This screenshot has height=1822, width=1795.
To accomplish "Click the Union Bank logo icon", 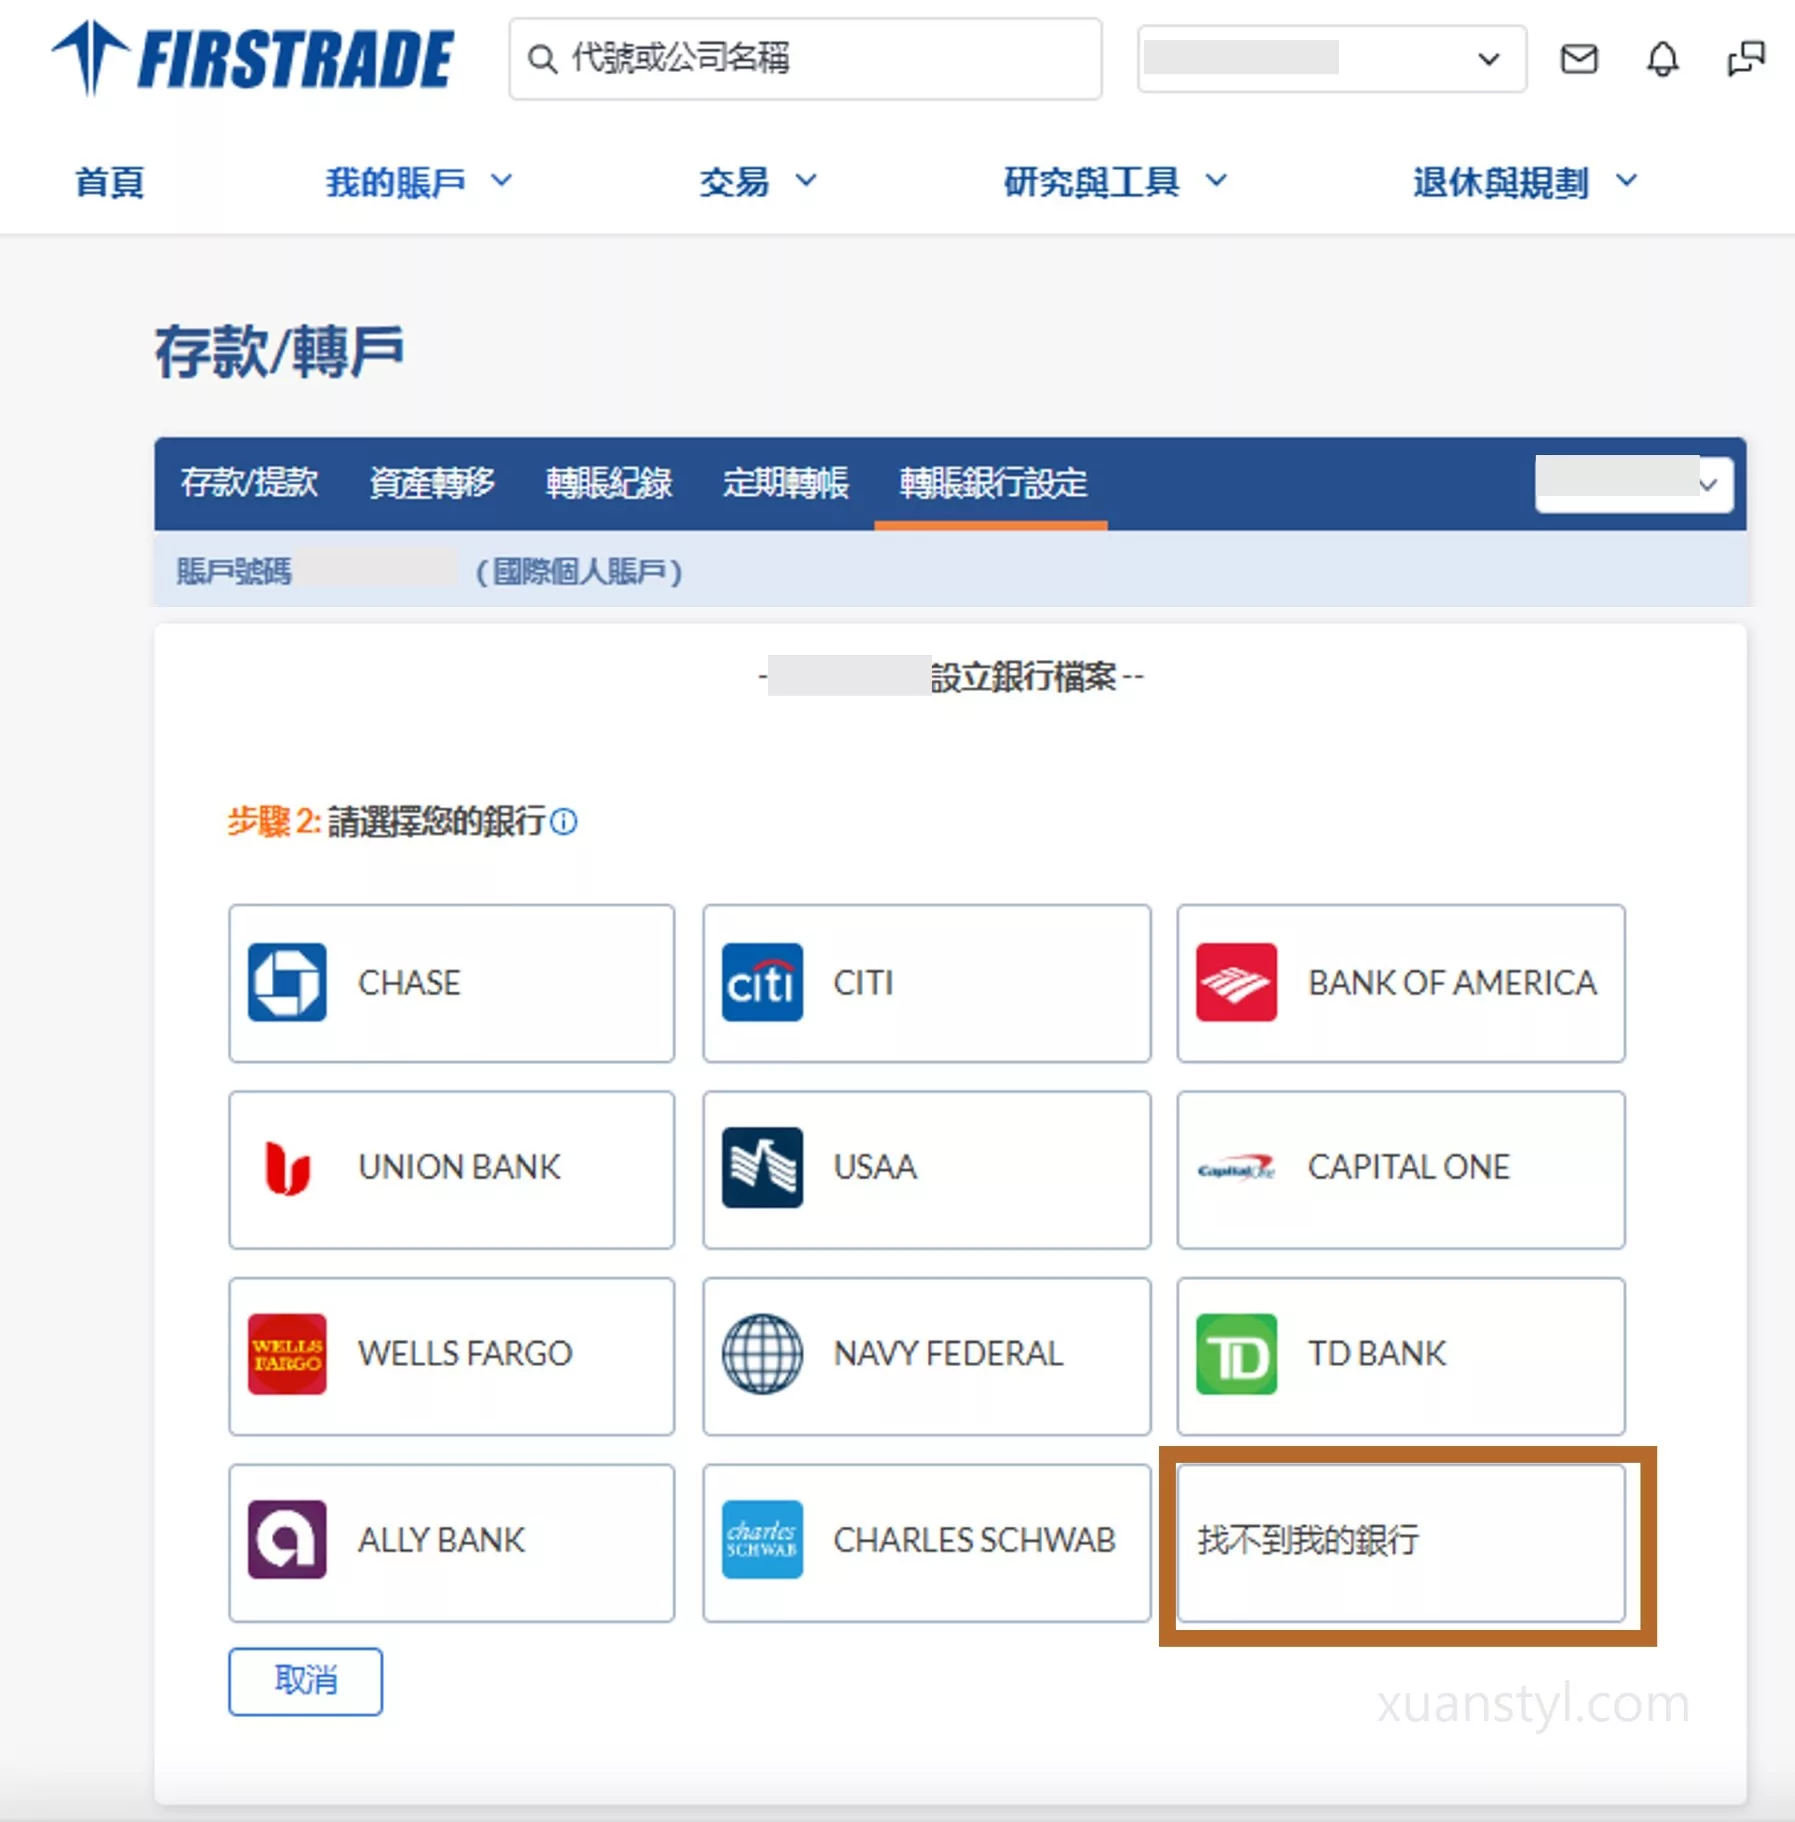I will click(x=287, y=1168).
